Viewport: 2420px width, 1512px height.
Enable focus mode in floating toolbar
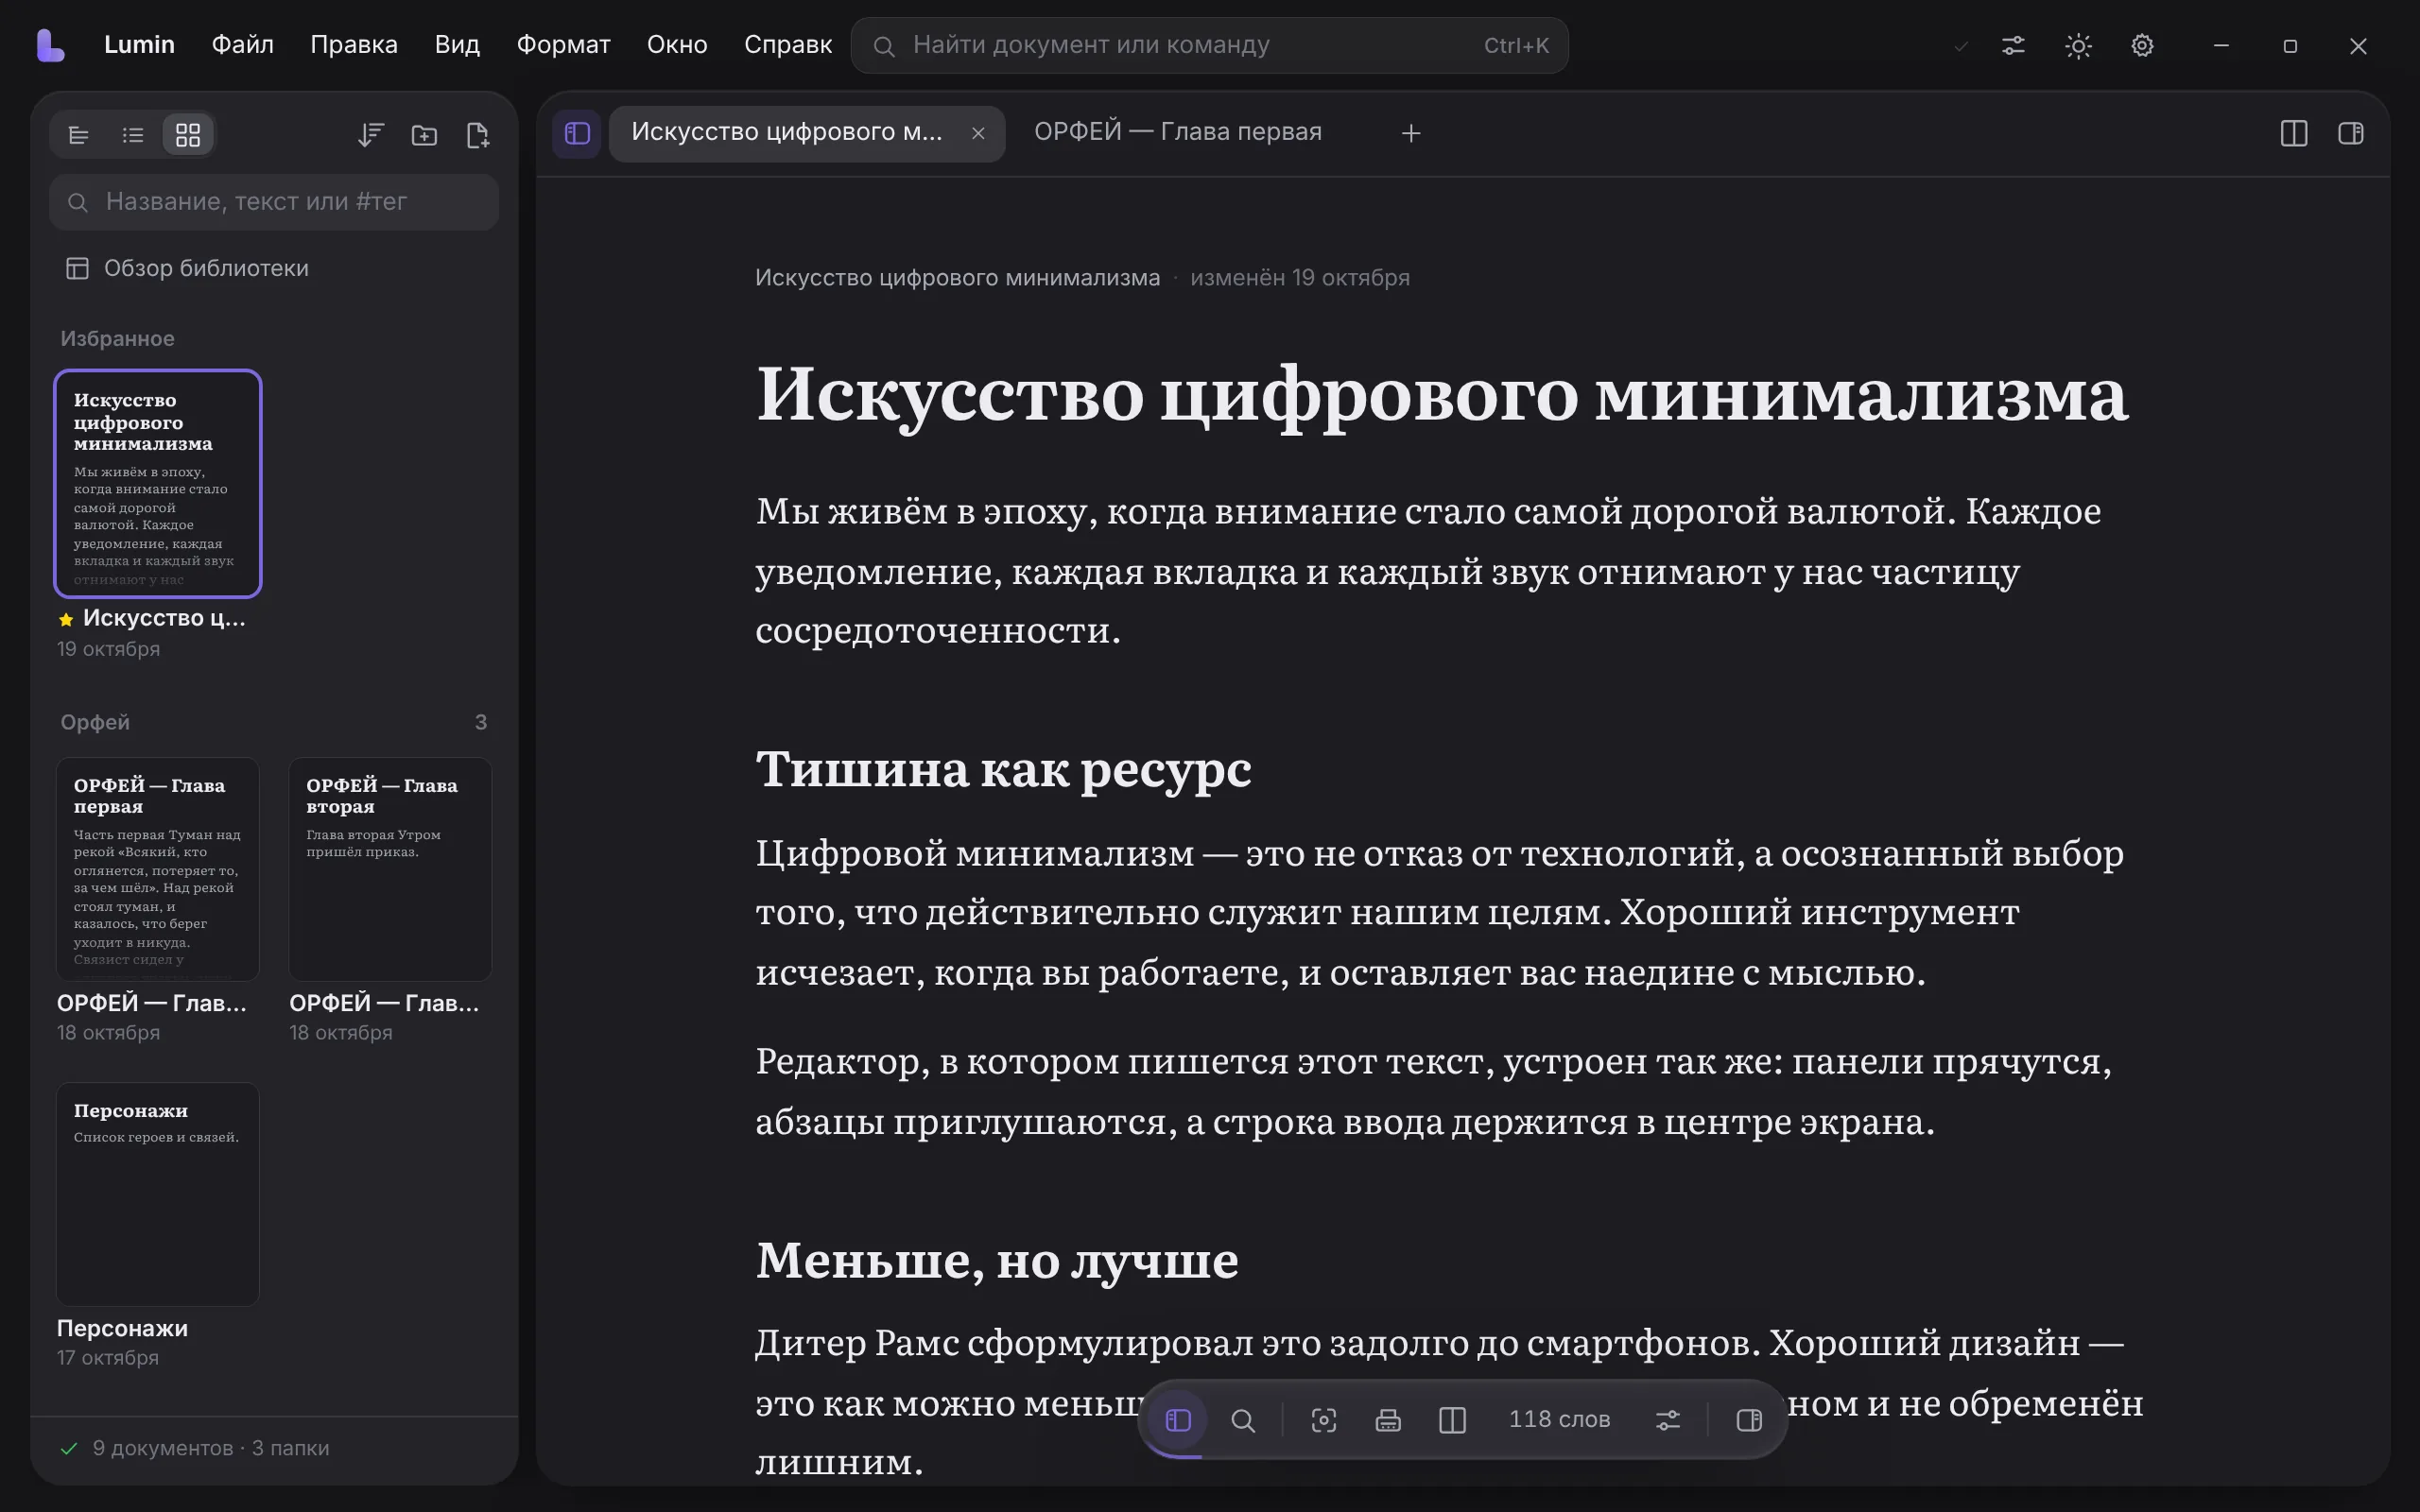click(1324, 1420)
